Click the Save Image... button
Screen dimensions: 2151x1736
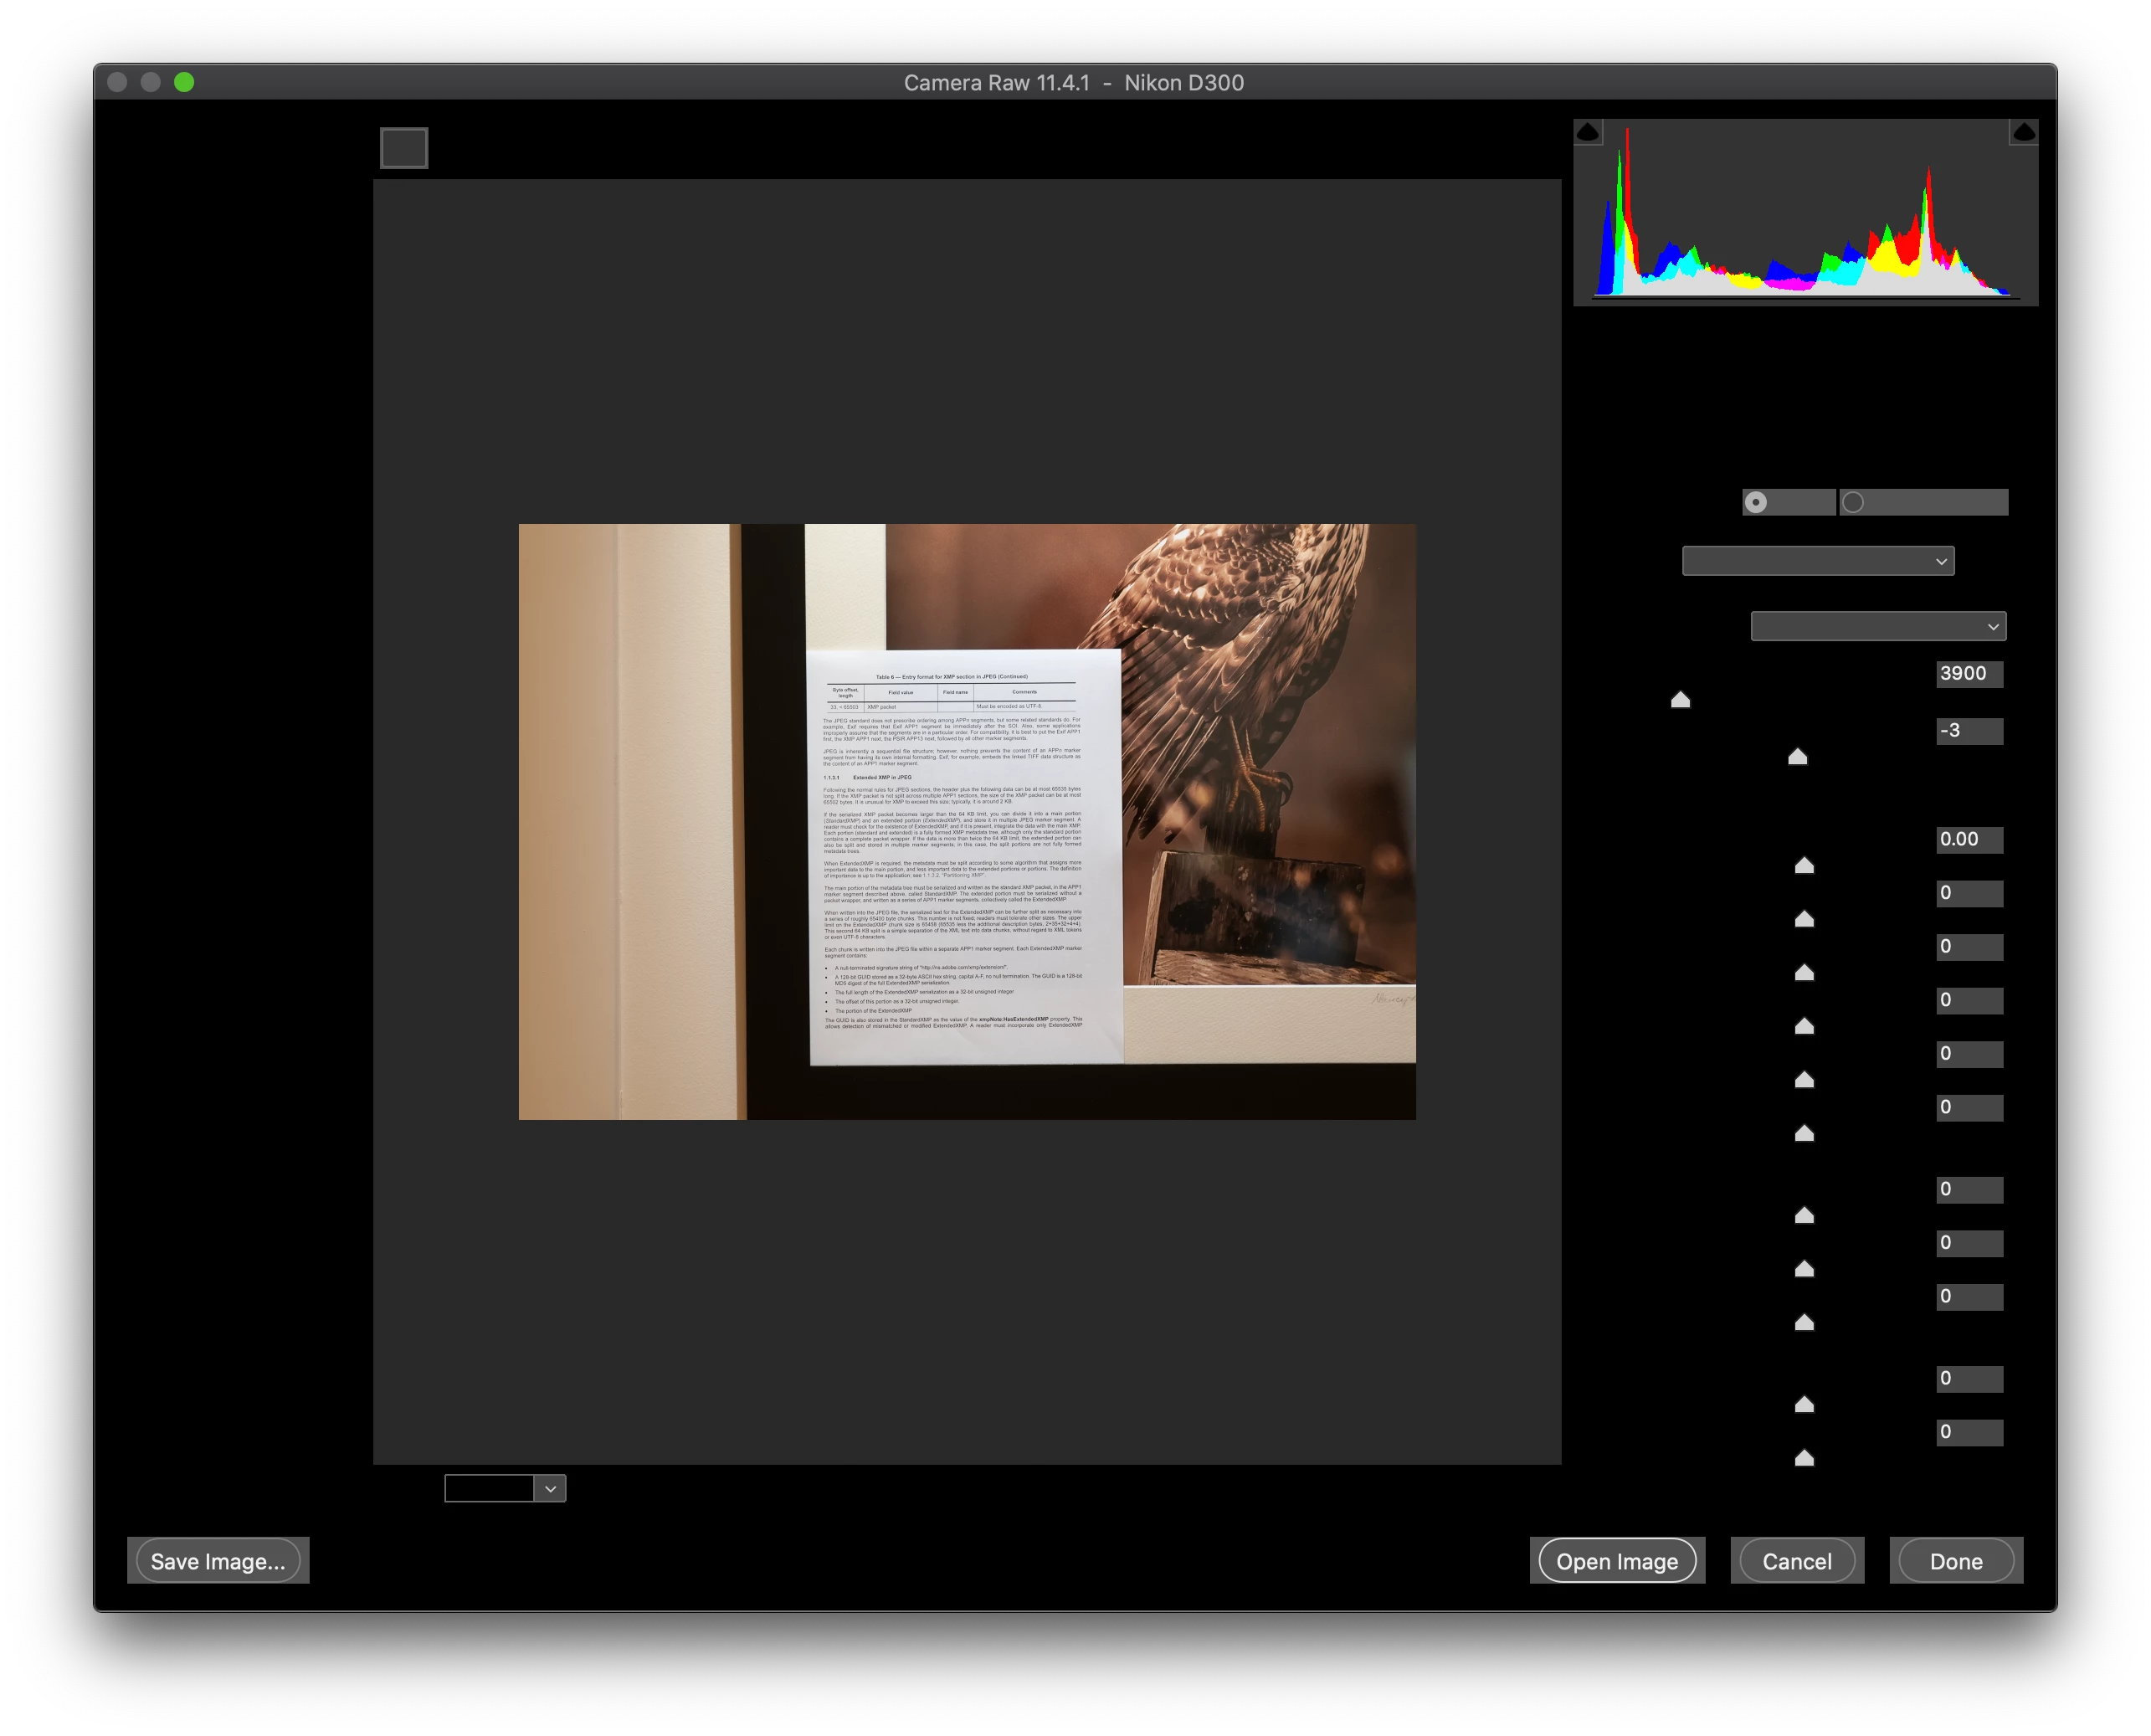(x=218, y=1561)
